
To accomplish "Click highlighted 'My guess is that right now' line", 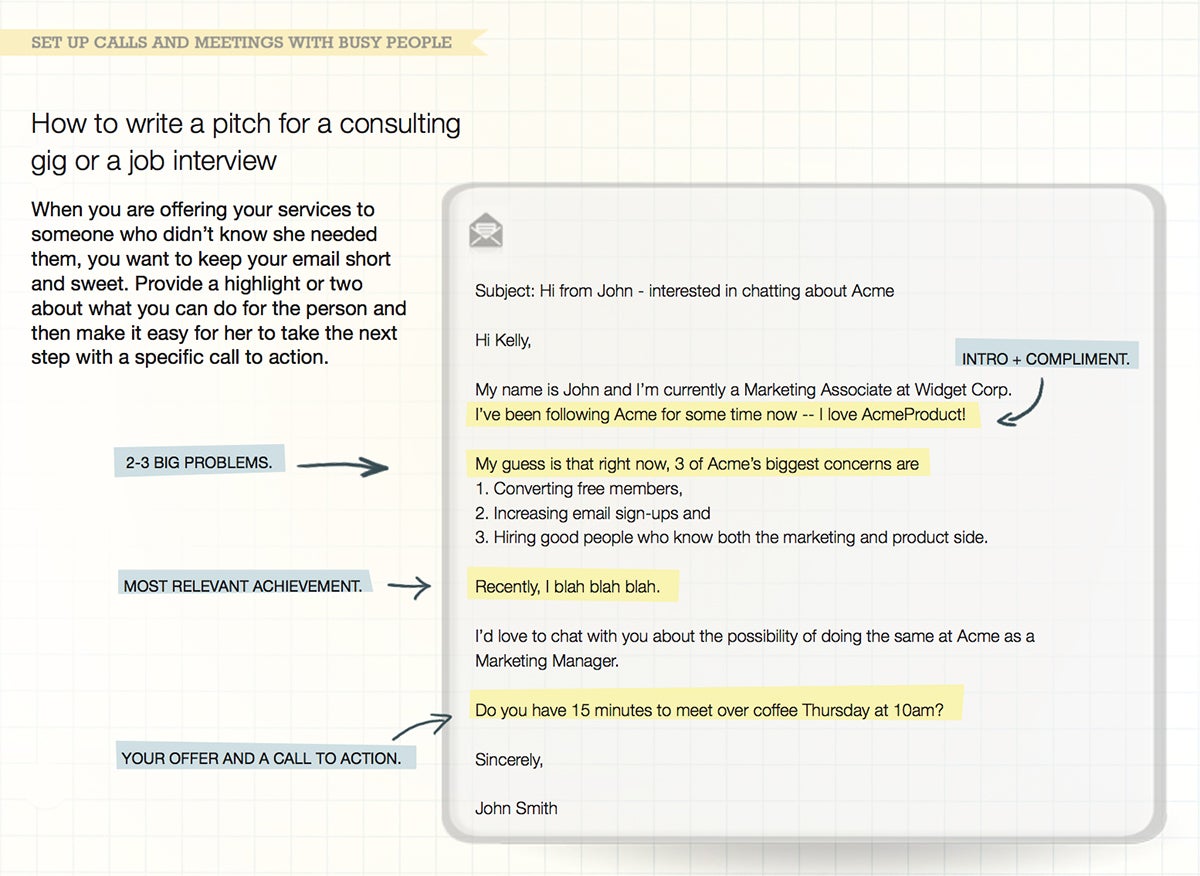I will (x=696, y=464).
